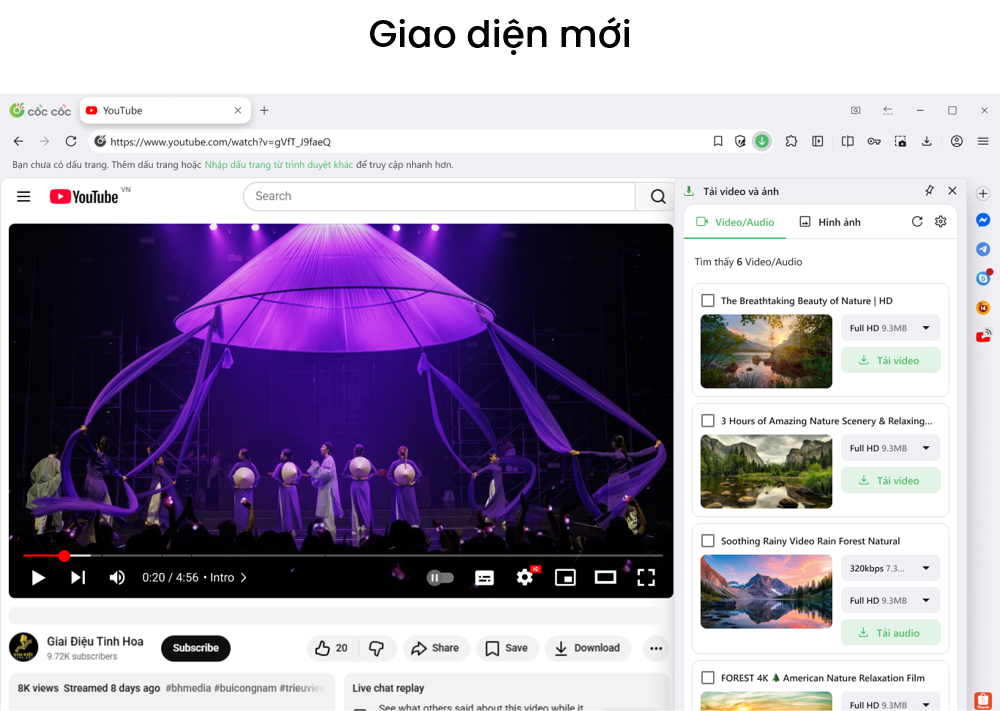Switch to the Video/Audio tab
This screenshot has height=711, width=1000.
[x=735, y=222]
